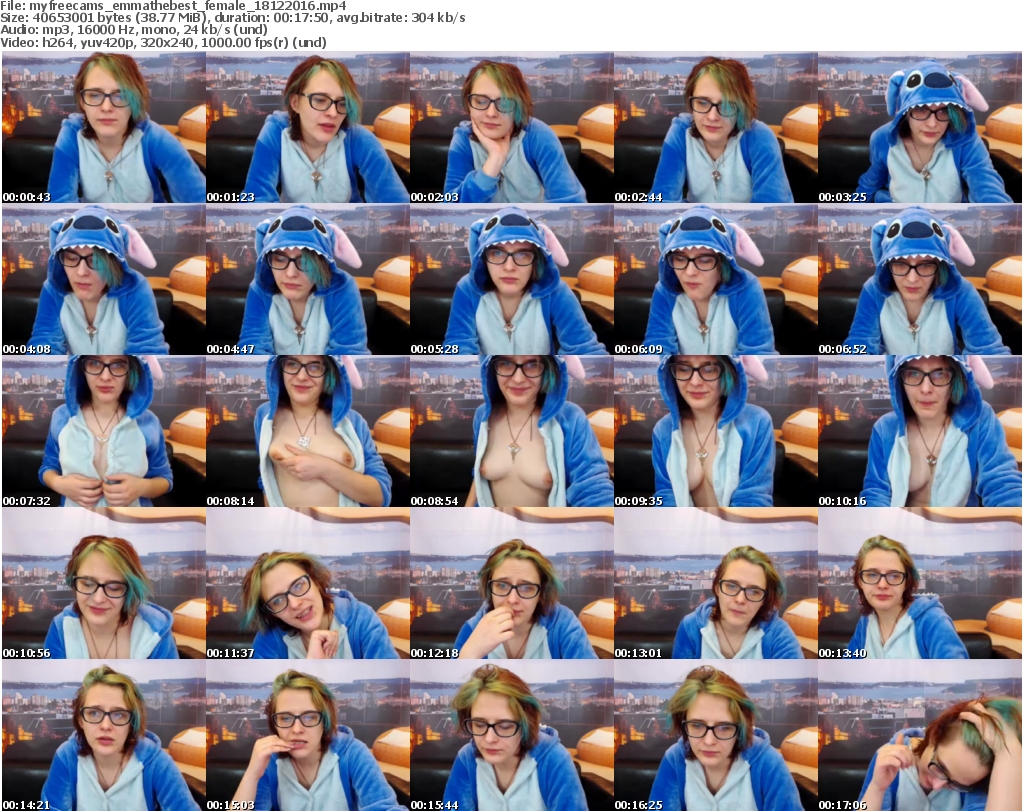Image resolution: width=1024 pixels, height=811 pixels.
Task: Click the 'File:' name line in header
Action: click(173, 6)
